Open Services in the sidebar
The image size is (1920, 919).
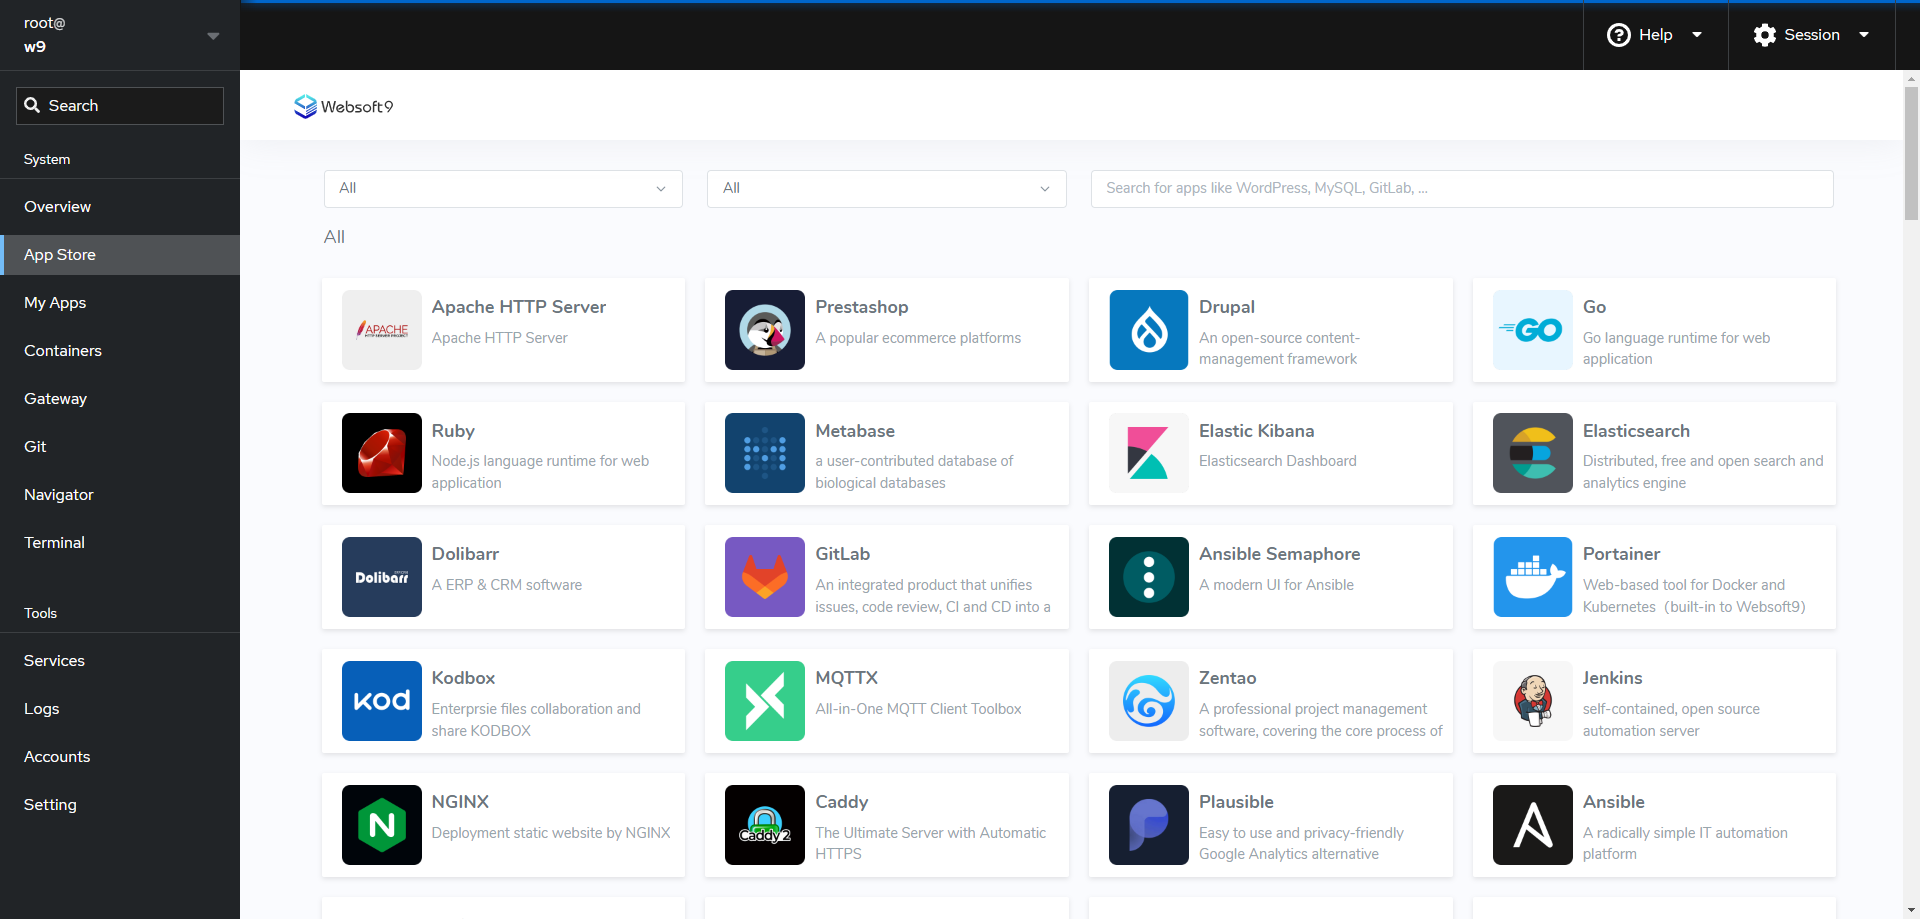tap(120, 661)
